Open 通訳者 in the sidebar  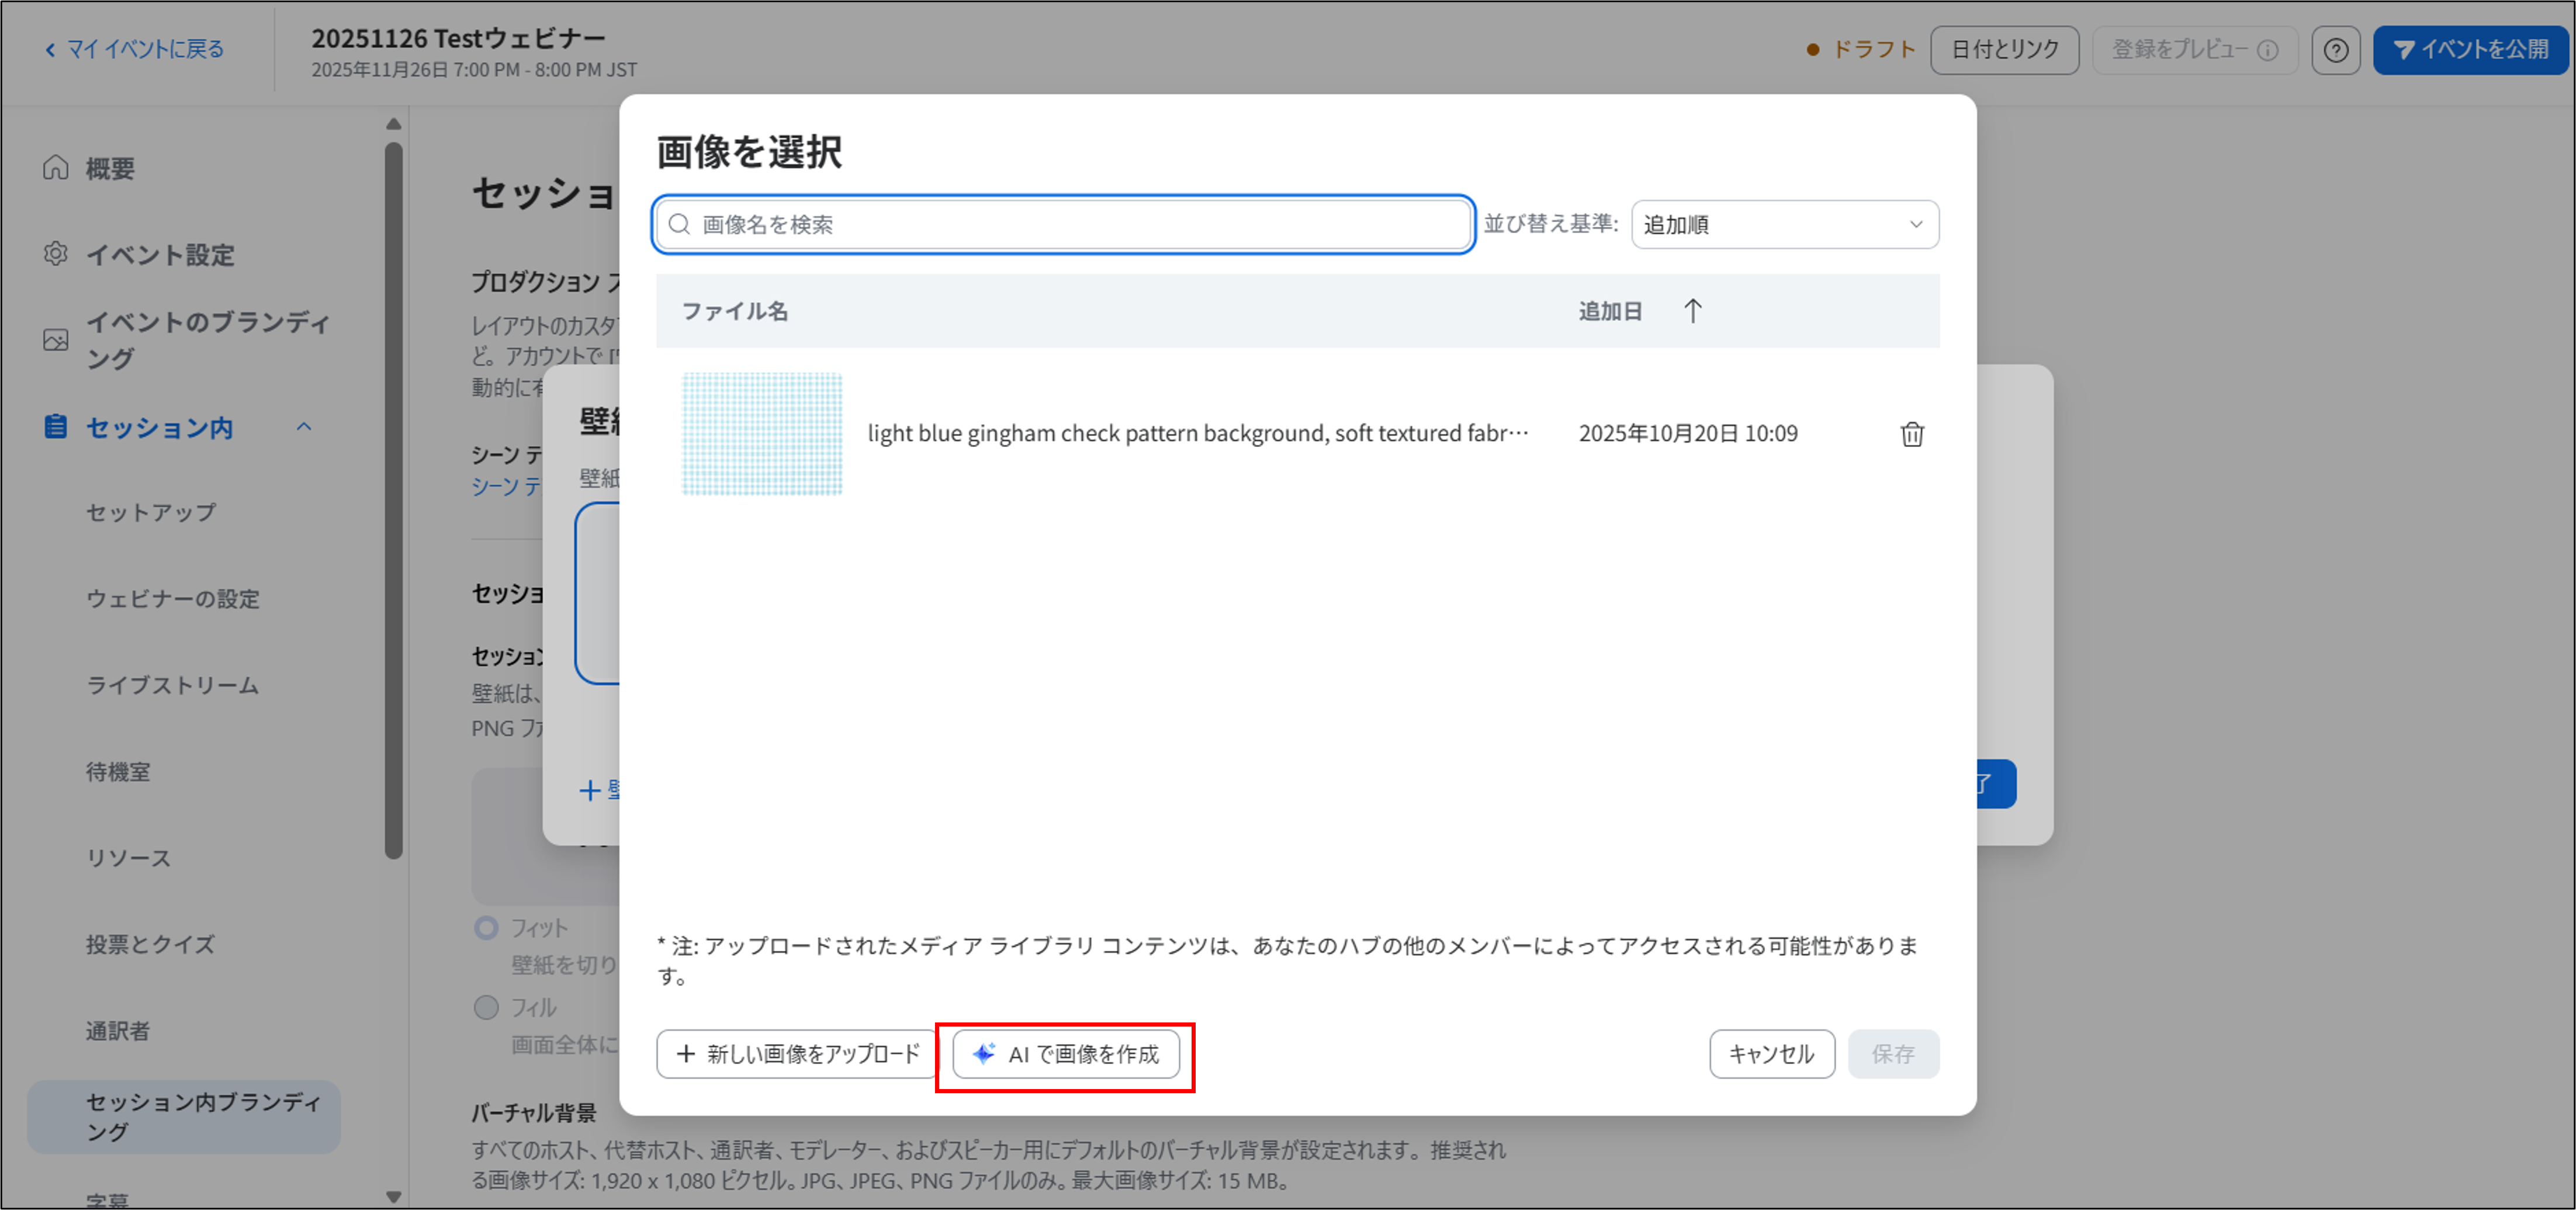118,1030
